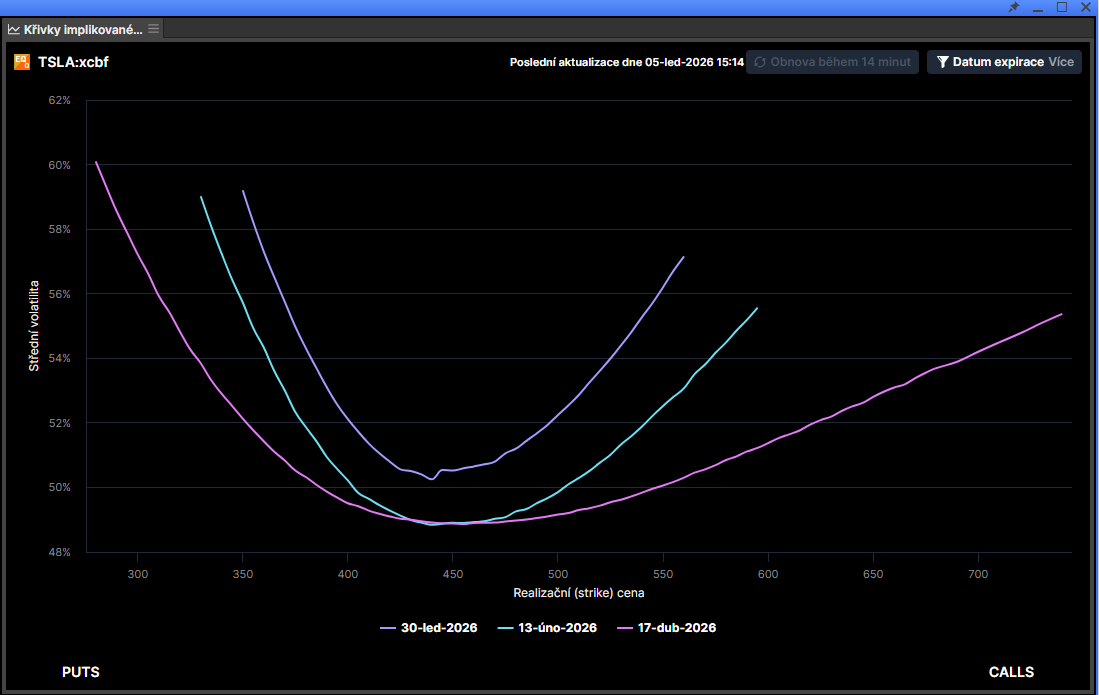Toggle the 30-led-2026 series label in legend

pos(439,628)
